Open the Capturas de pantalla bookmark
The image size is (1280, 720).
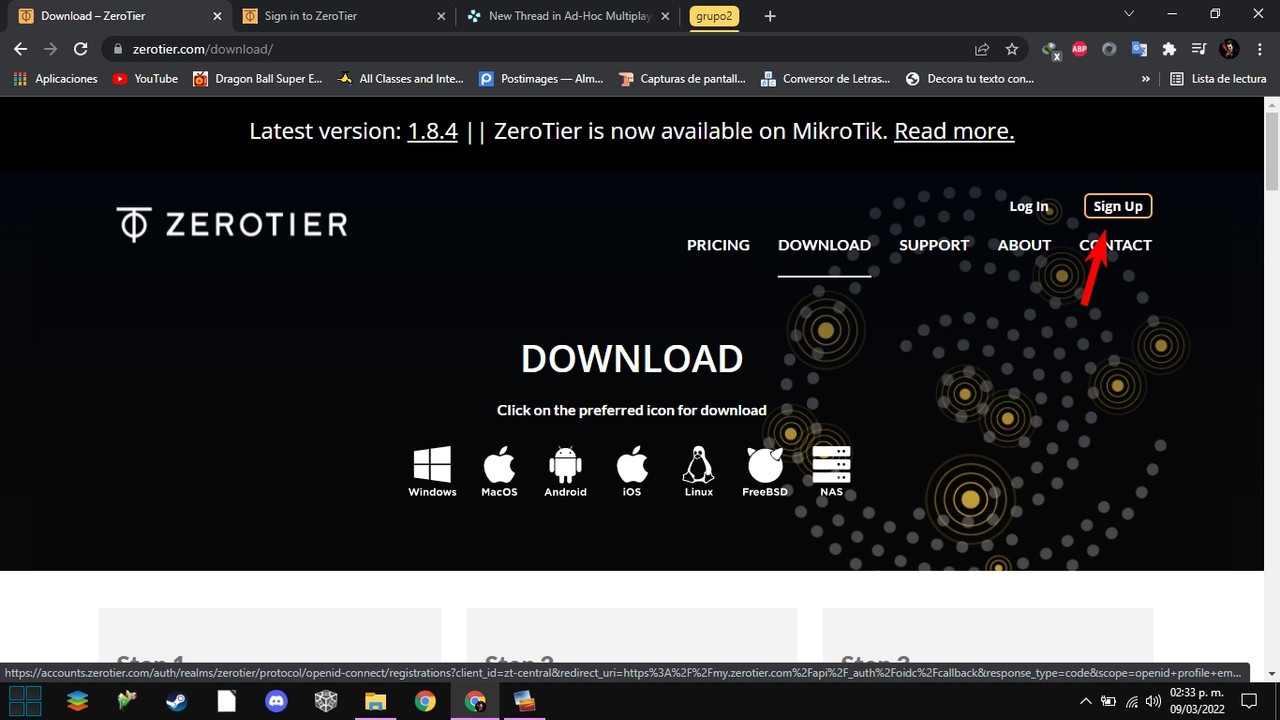pyautogui.click(x=683, y=79)
